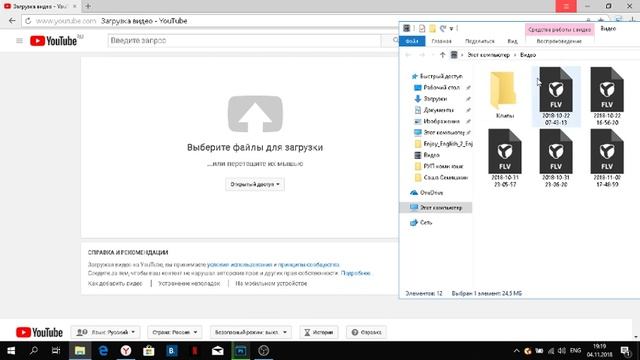This screenshot has height=360, width=640.
Task: Open the Файл tab in Explorer
Action: pos(412,41)
